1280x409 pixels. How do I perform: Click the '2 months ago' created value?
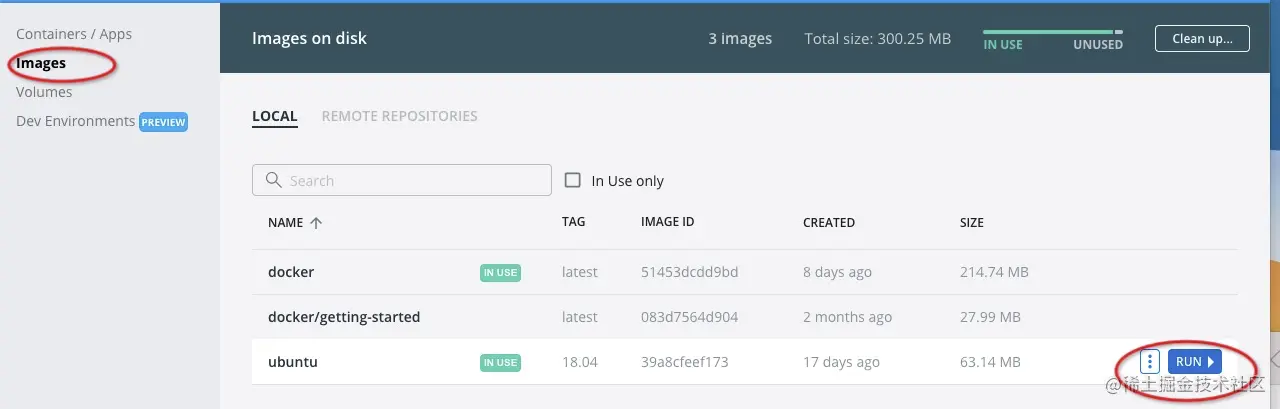[x=847, y=317]
